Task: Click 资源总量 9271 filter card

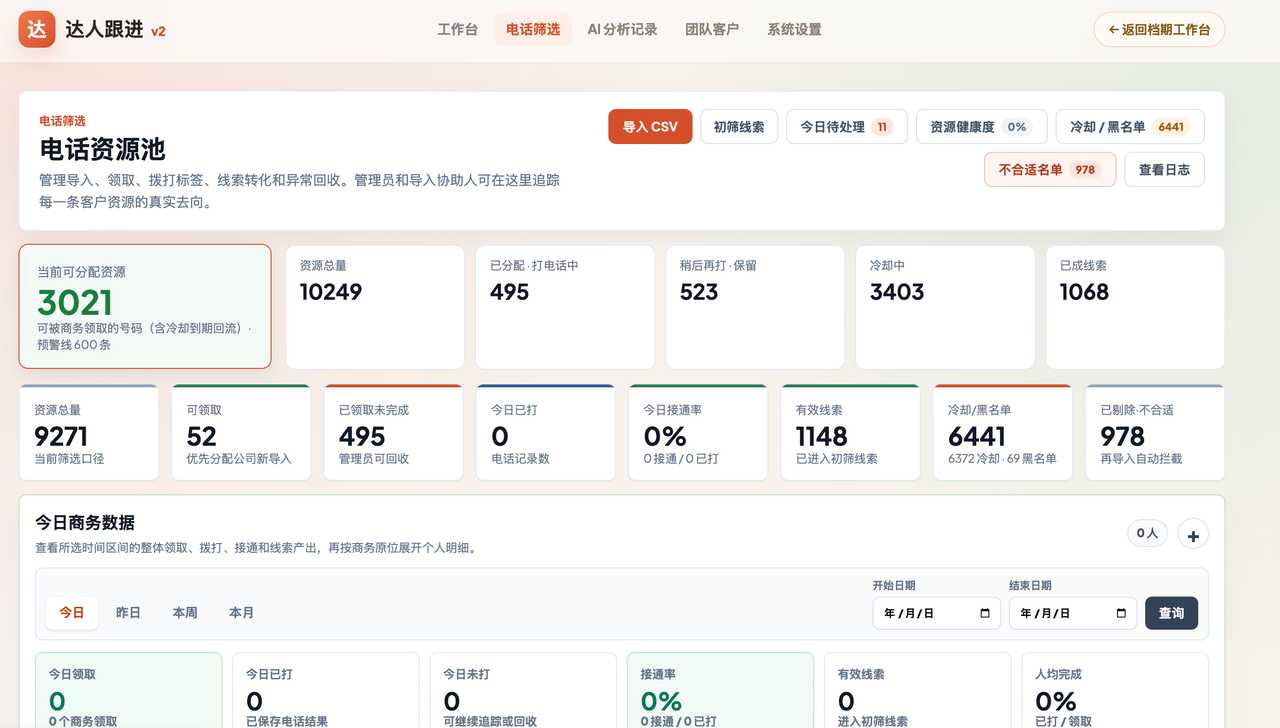Action: [89, 433]
